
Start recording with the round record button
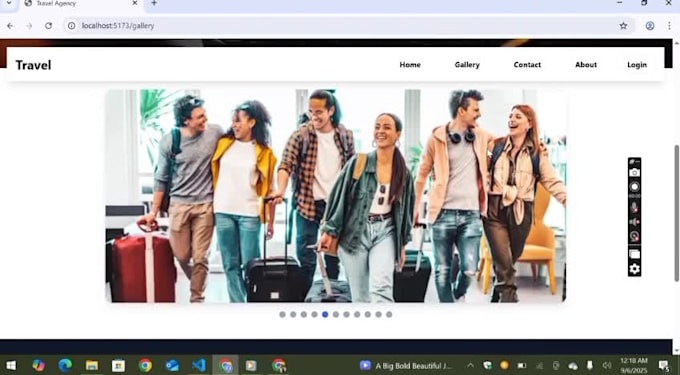pyautogui.click(x=634, y=187)
